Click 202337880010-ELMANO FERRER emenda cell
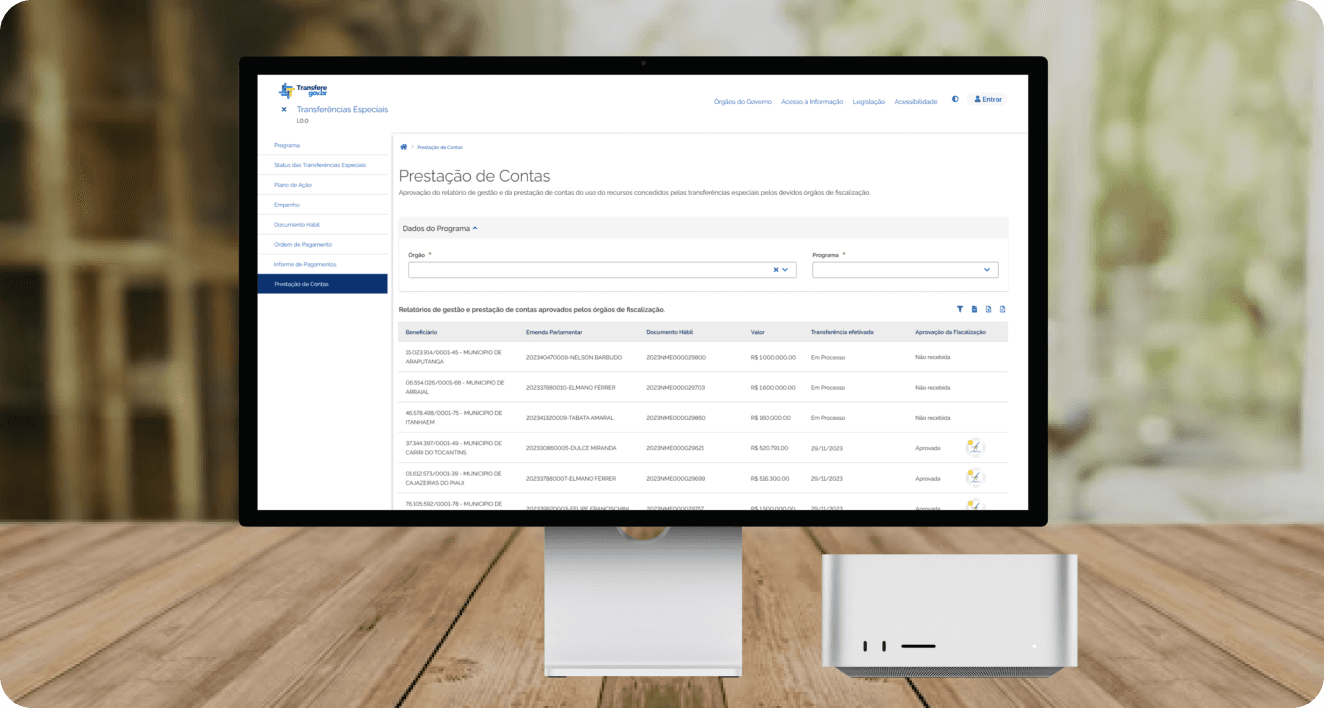Viewport: 1324px width, 708px height. [571, 387]
